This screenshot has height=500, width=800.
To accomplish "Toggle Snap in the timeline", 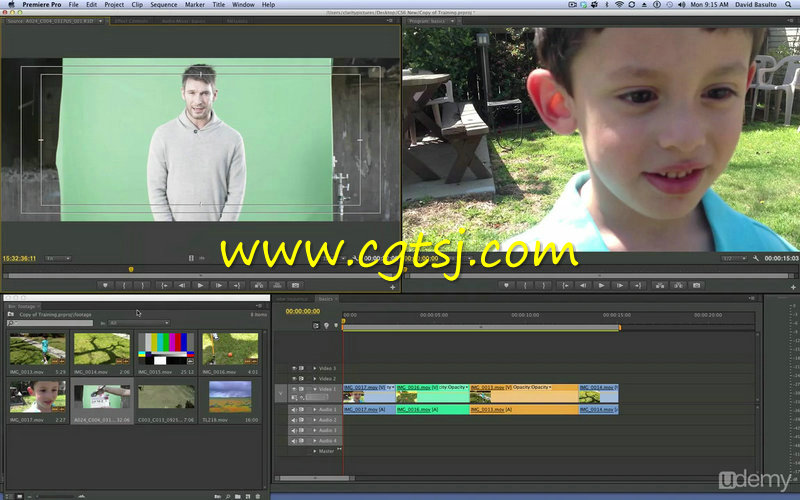I will pos(316,326).
